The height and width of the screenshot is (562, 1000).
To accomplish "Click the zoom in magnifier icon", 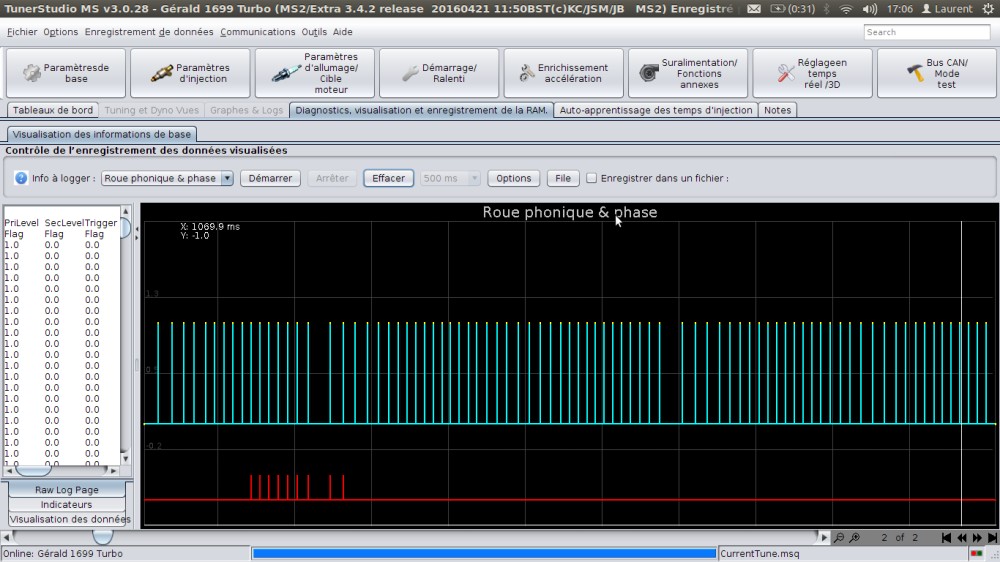I will point(855,538).
